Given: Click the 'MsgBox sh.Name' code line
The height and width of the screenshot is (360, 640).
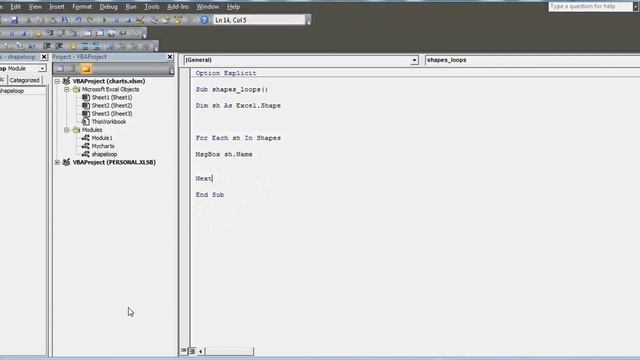Looking at the screenshot, I should click(x=224, y=154).
